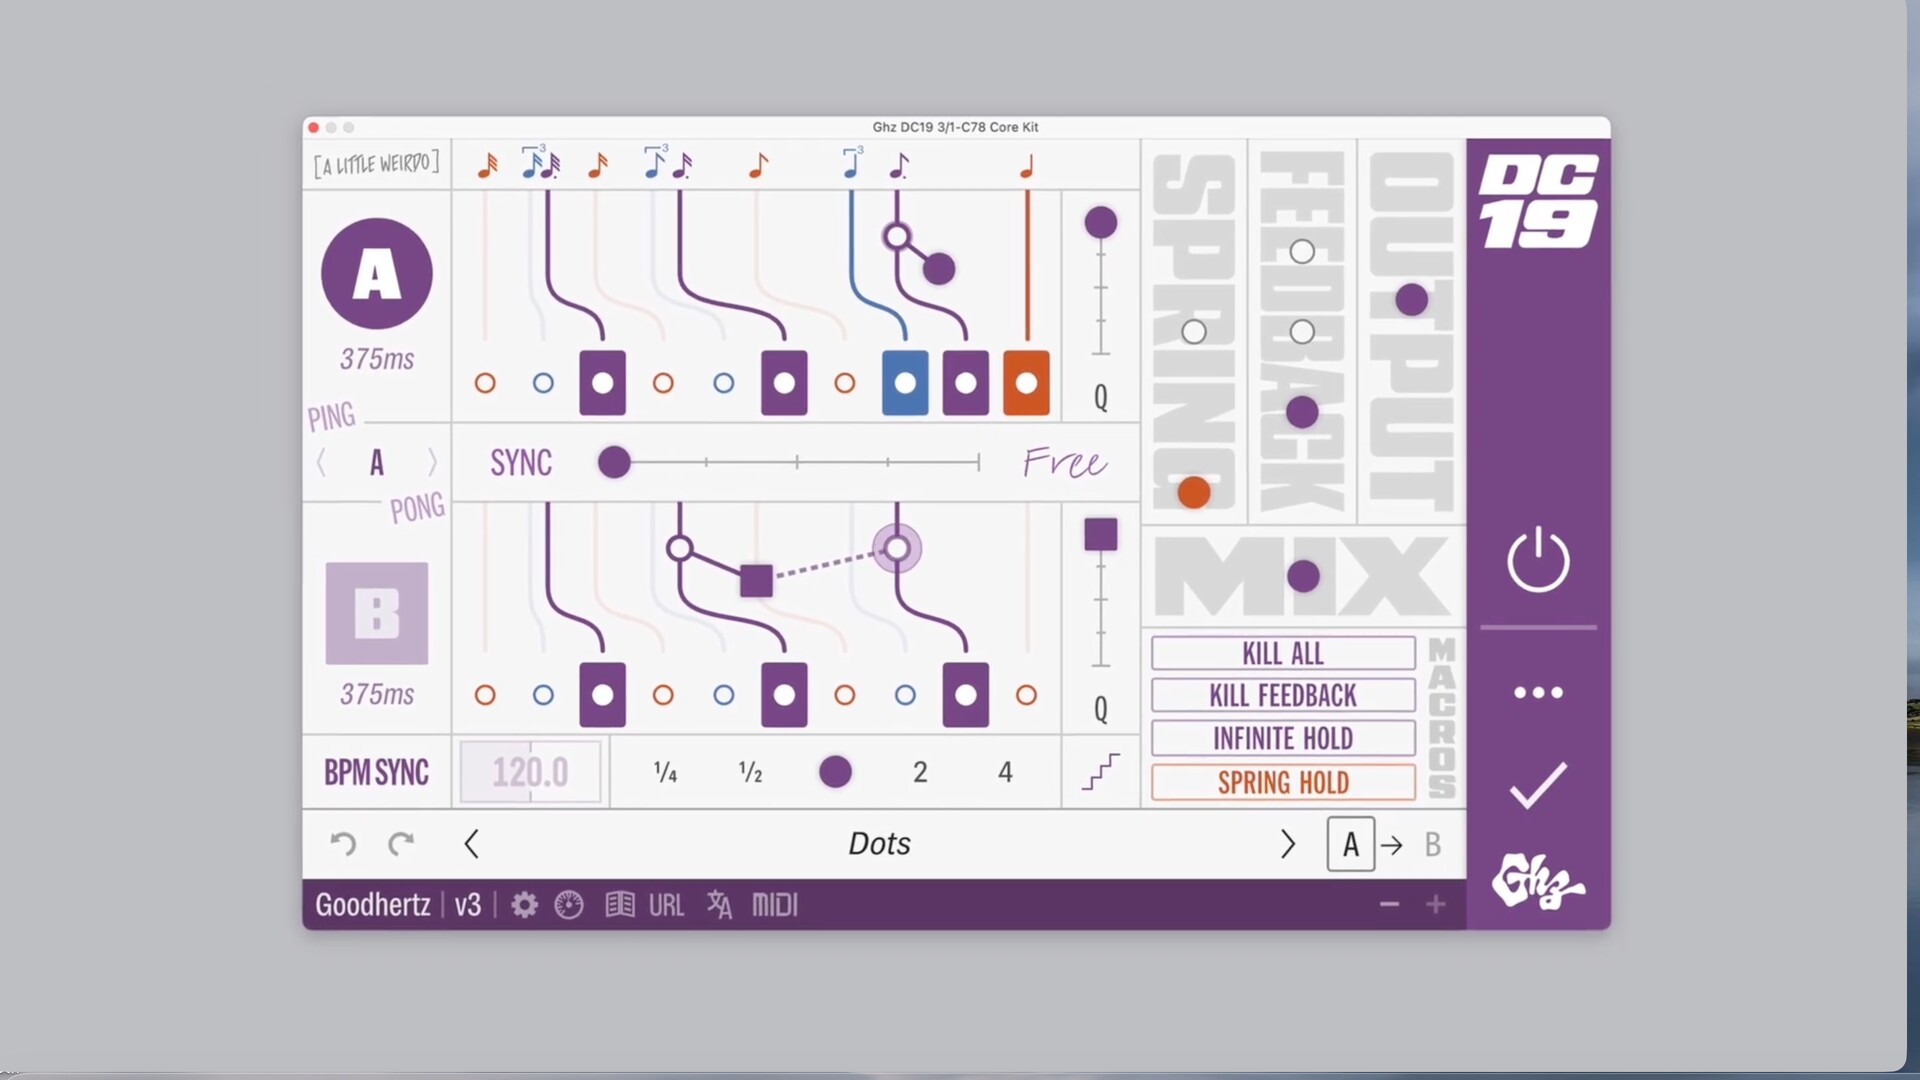This screenshot has width=1920, height=1080.
Task: Go to next preset after Dots
Action: coord(1288,844)
